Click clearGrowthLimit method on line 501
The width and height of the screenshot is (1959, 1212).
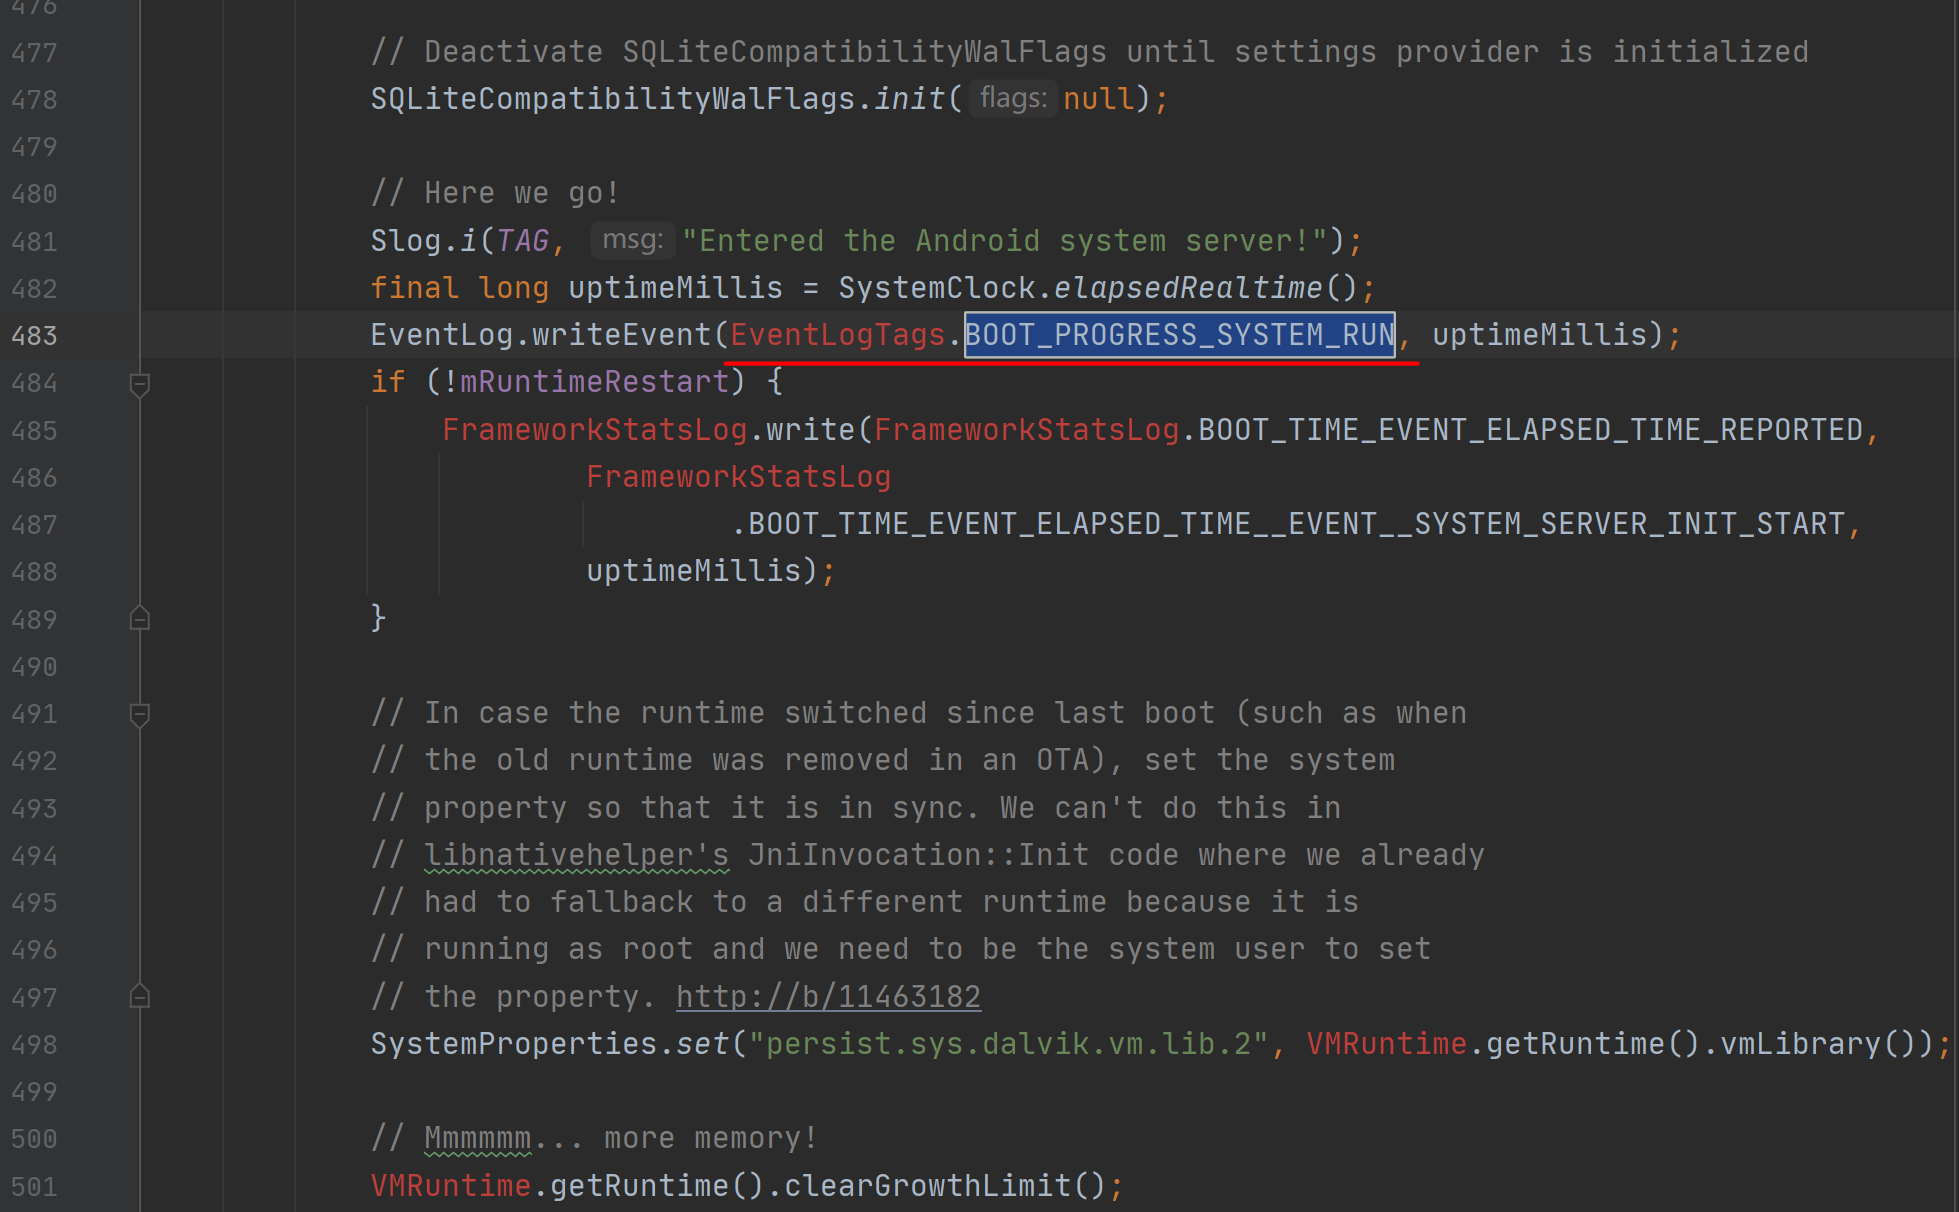click(927, 1186)
